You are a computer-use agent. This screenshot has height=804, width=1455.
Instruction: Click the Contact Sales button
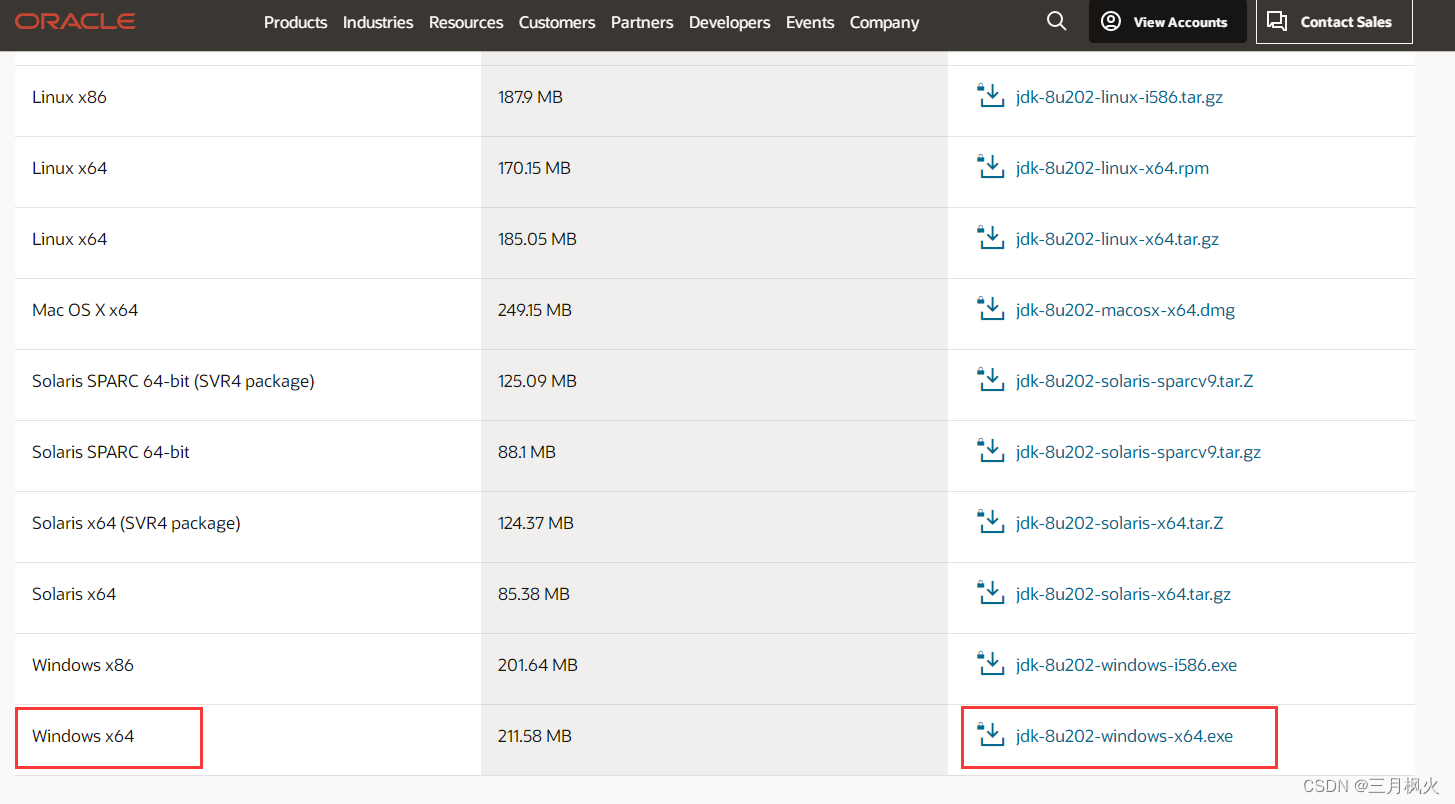point(1334,21)
